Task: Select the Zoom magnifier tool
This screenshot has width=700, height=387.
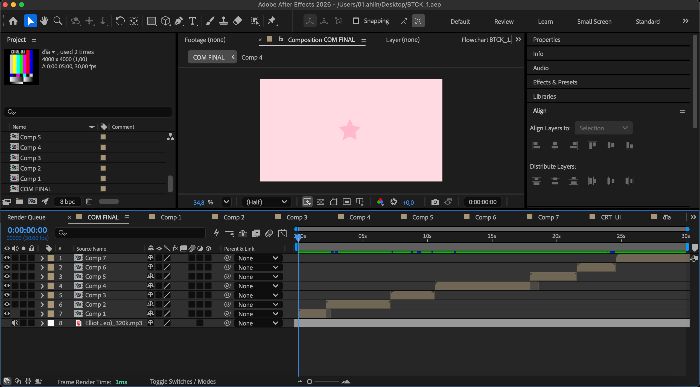Action: point(58,21)
